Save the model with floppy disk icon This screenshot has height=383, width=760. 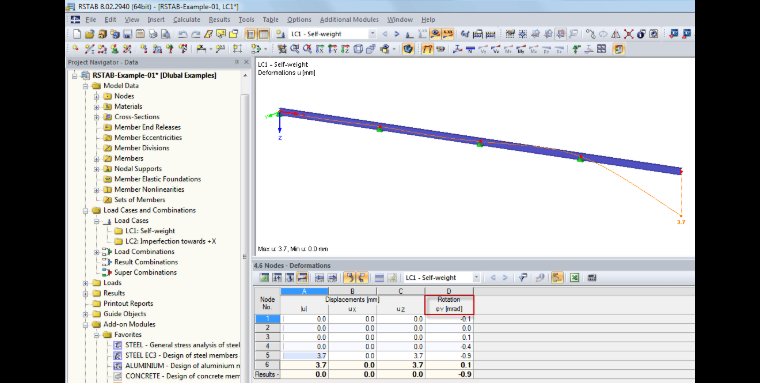[127, 34]
